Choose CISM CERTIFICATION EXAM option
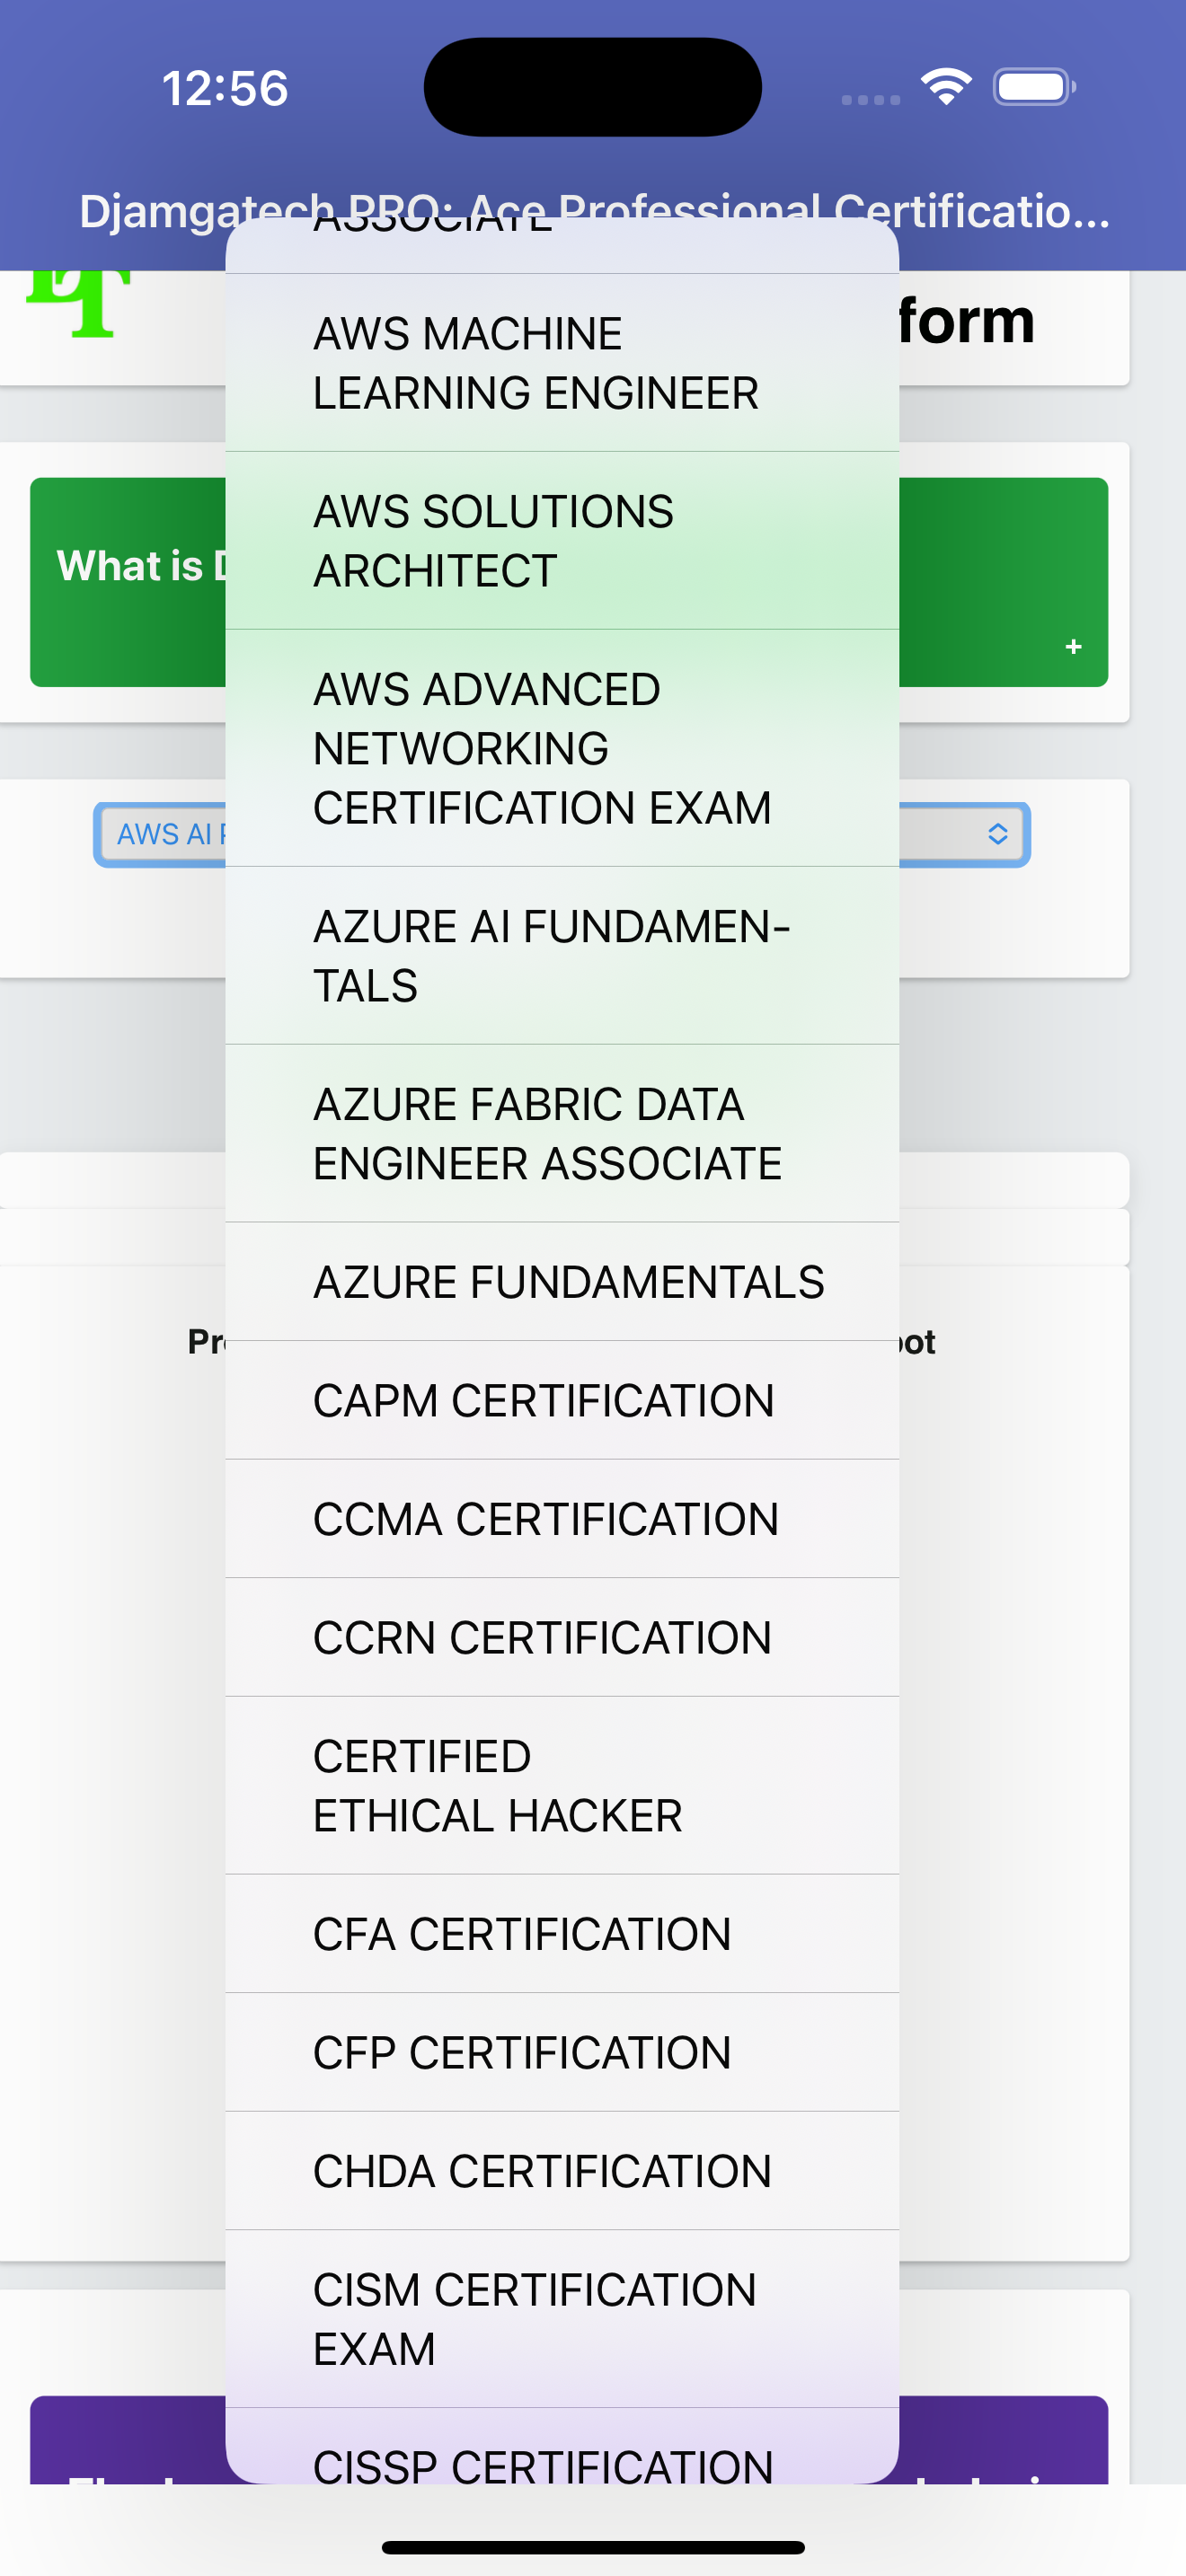 coord(562,2319)
